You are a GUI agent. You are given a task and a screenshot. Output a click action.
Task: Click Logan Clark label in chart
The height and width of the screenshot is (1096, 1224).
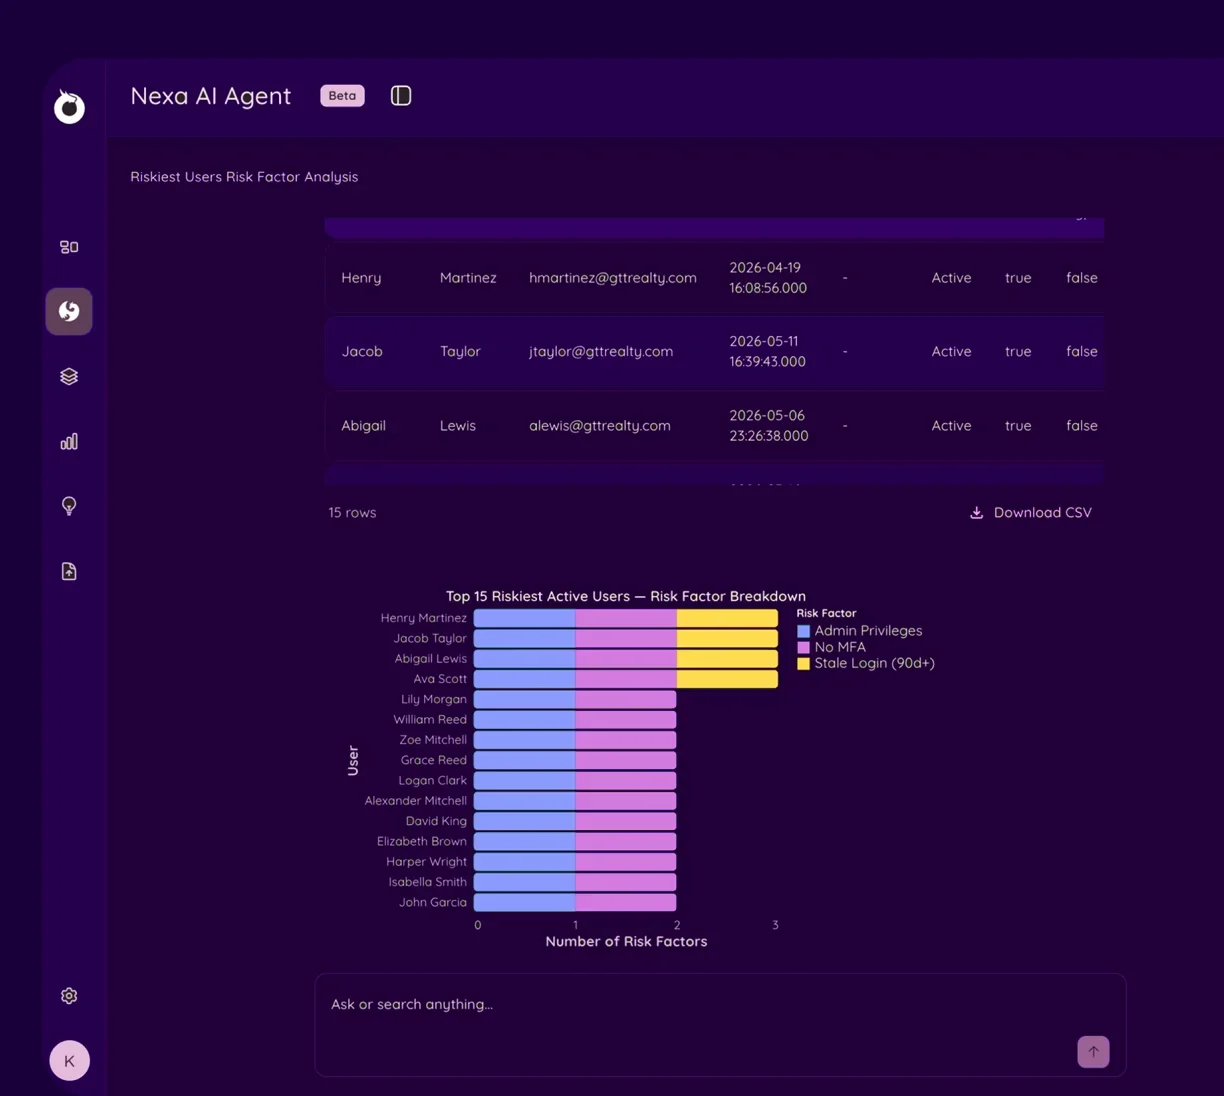432,781
